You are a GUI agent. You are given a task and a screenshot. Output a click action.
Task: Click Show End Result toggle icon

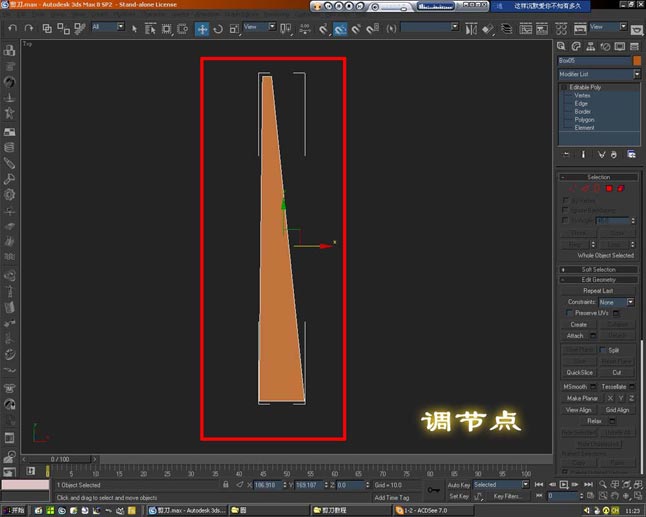coord(583,154)
